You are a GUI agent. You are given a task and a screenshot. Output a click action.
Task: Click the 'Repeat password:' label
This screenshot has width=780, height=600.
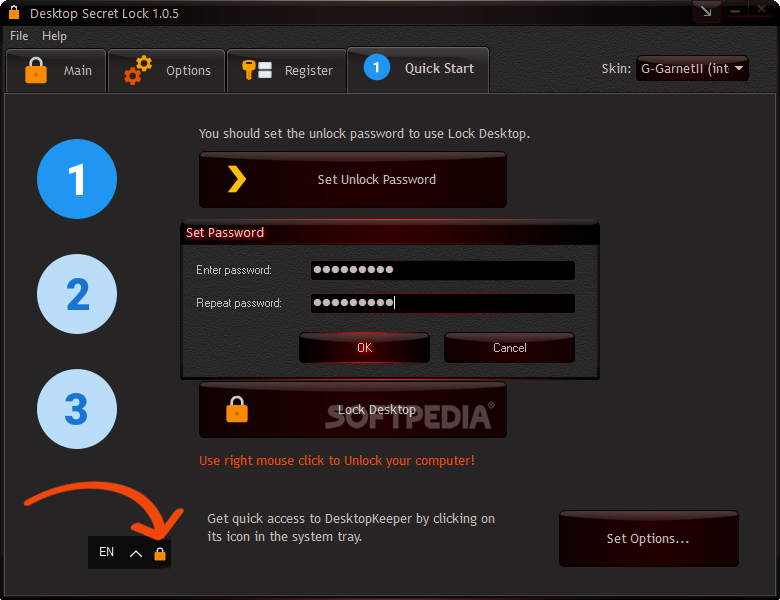pyautogui.click(x=239, y=303)
